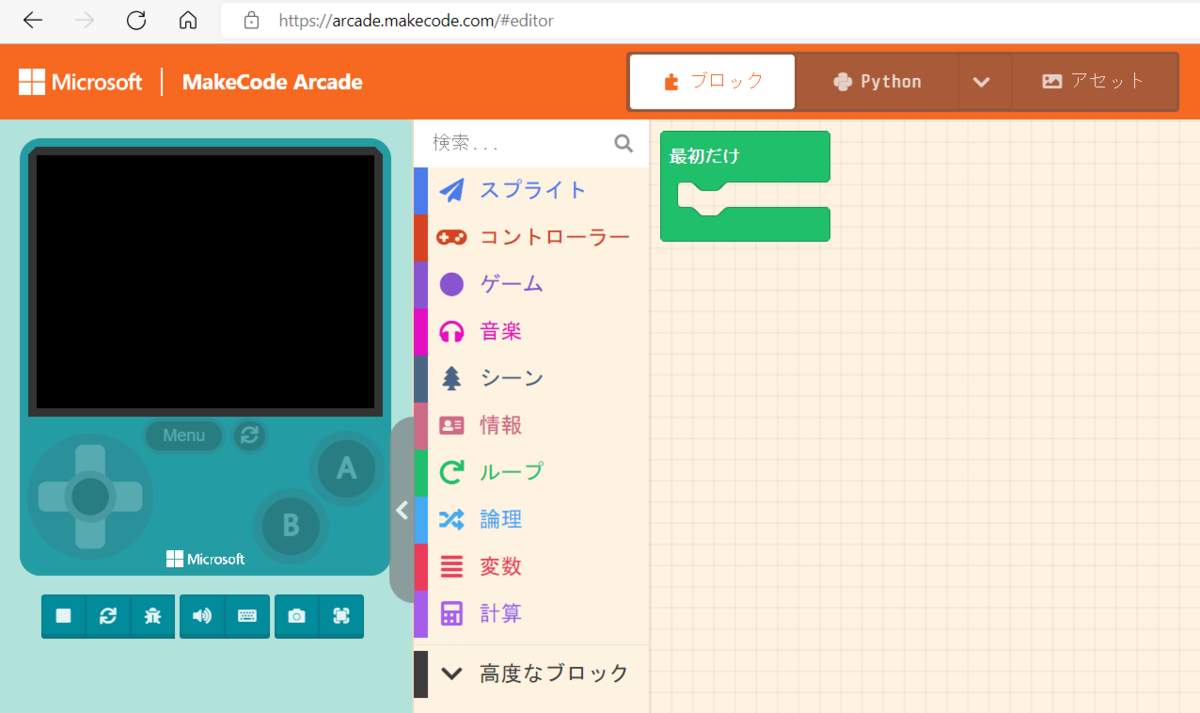1200x713 pixels.
Task: Show the keyboard controls icon
Action: click(x=247, y=616)
